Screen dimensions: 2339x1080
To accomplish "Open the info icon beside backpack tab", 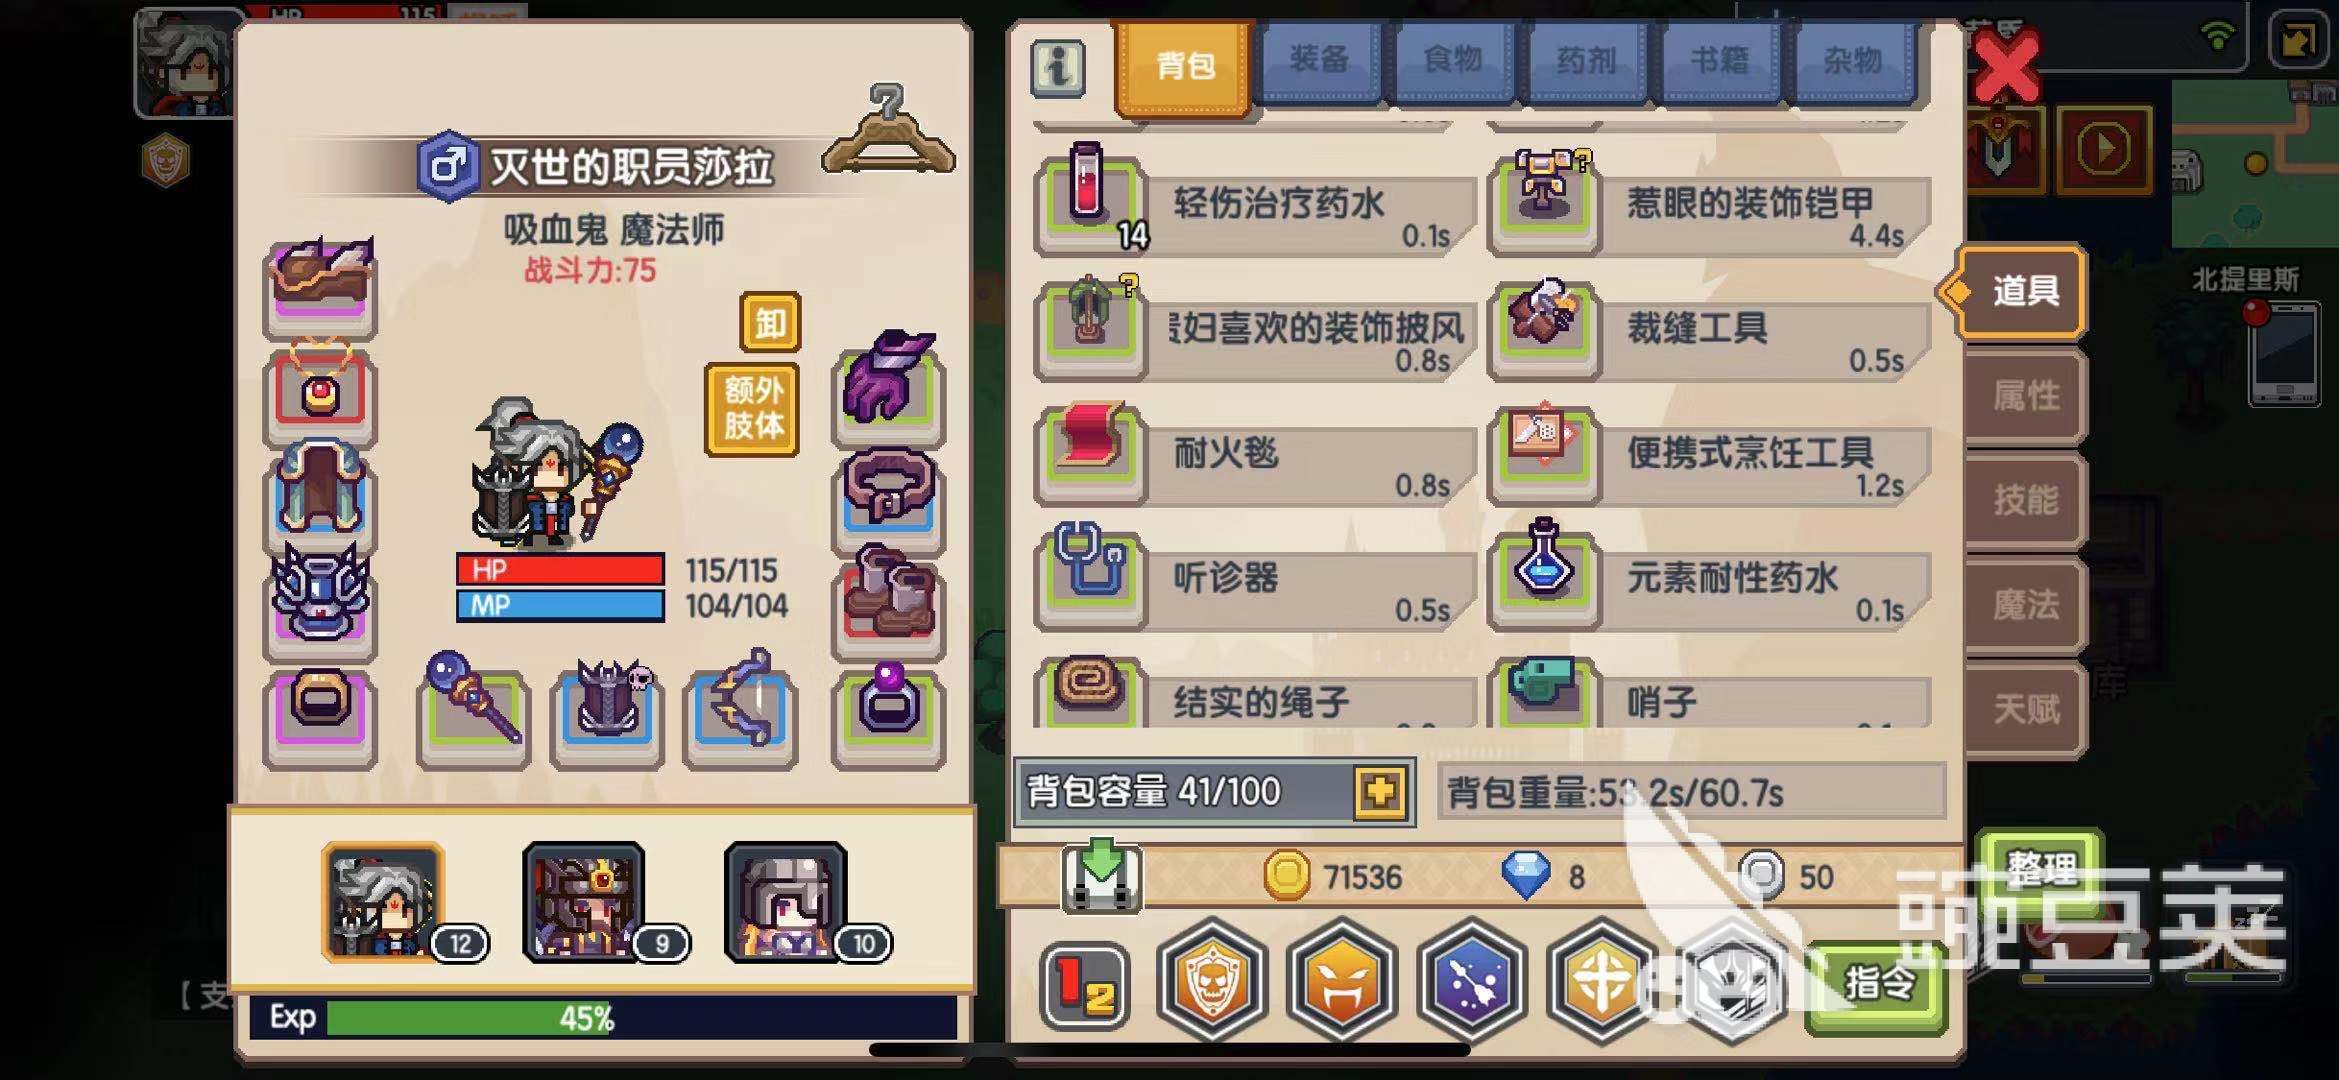I will click(x=1057, y=68).
